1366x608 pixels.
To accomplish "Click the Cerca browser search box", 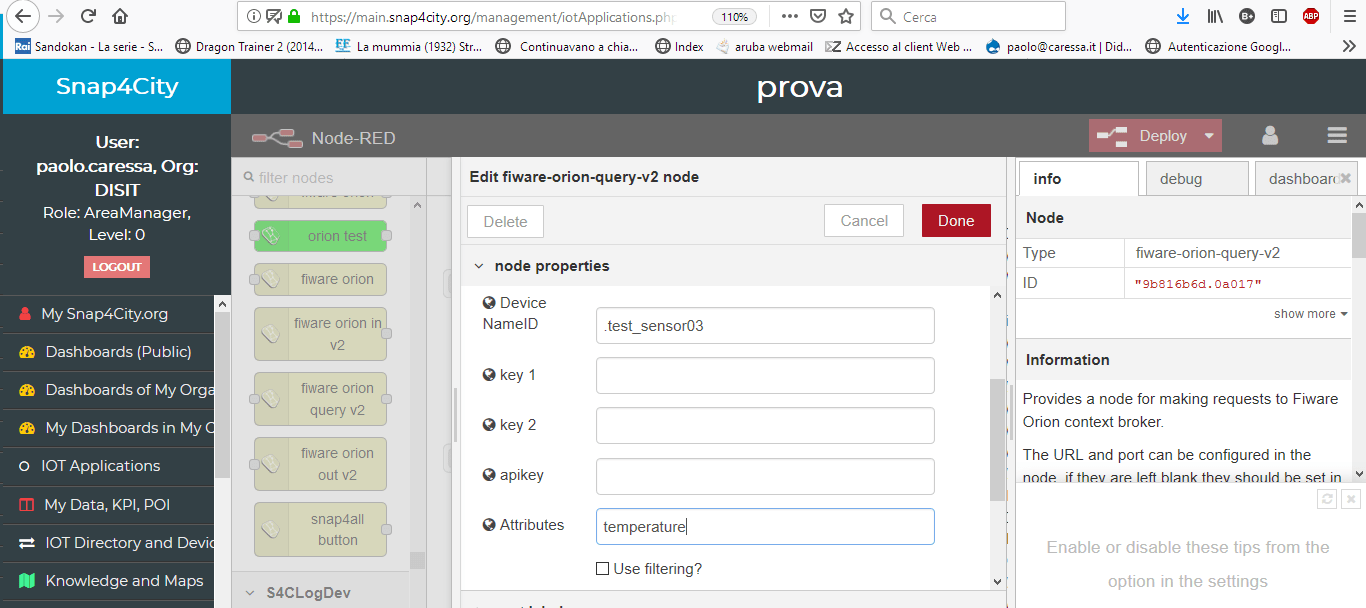I will [968, 17].
